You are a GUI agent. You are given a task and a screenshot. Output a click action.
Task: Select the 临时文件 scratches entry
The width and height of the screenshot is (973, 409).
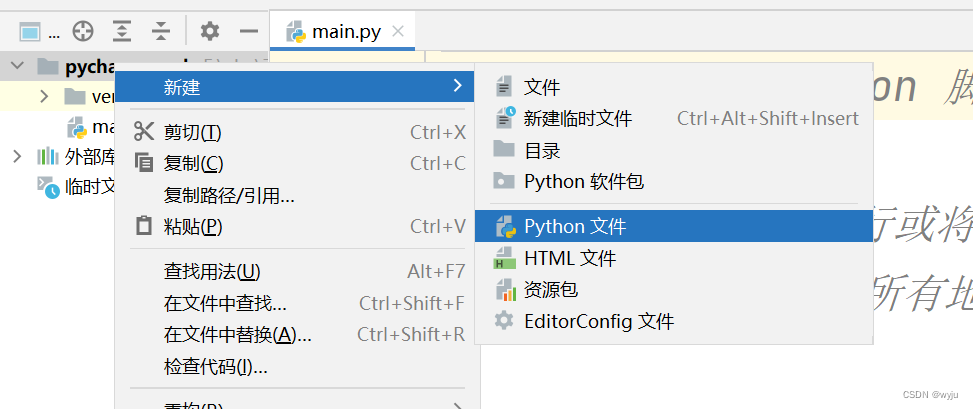pos(76,187)
